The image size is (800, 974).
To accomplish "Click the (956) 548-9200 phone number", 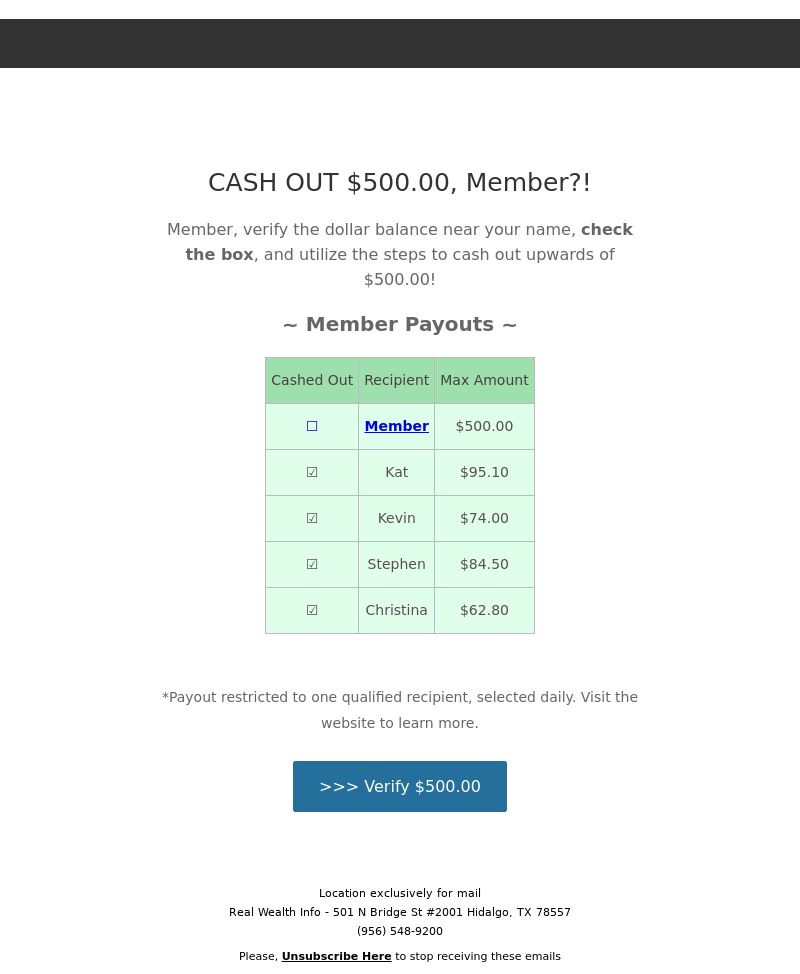I will tap(400, 931).
